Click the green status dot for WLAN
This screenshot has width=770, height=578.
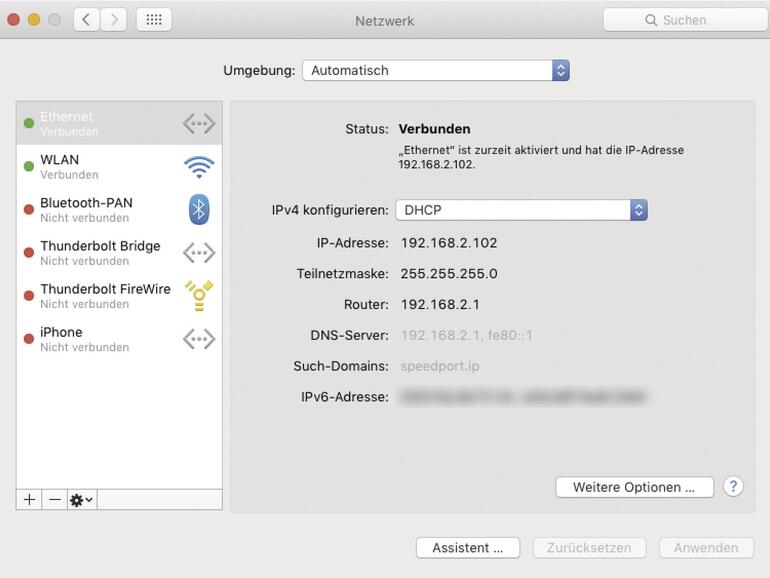tap(29, 166)
